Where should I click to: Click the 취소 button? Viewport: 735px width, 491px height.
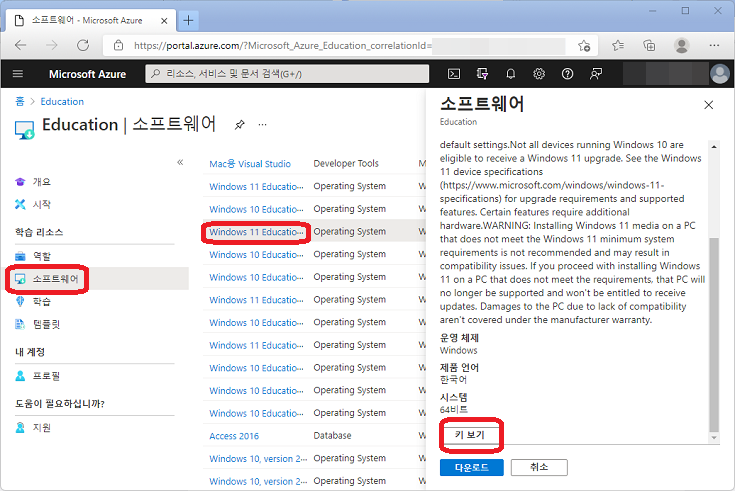(539, 467)
